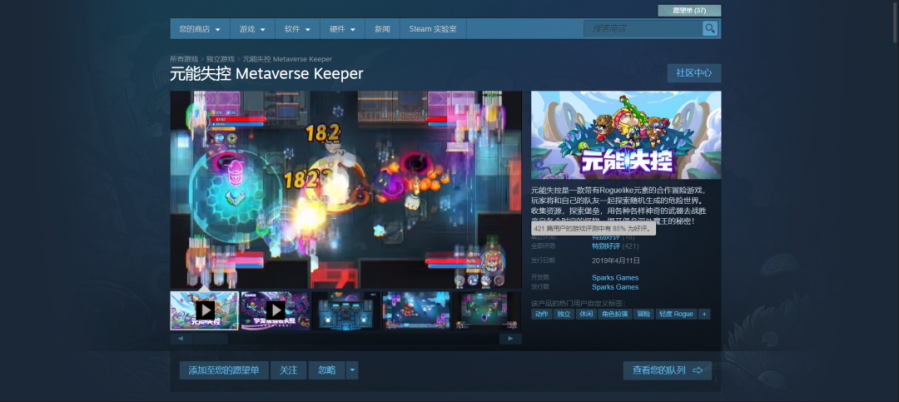Screen dimensions: 899x402
Task: Click the 独立游戏 breadcrumb link
Action: (x=221, y=59)
